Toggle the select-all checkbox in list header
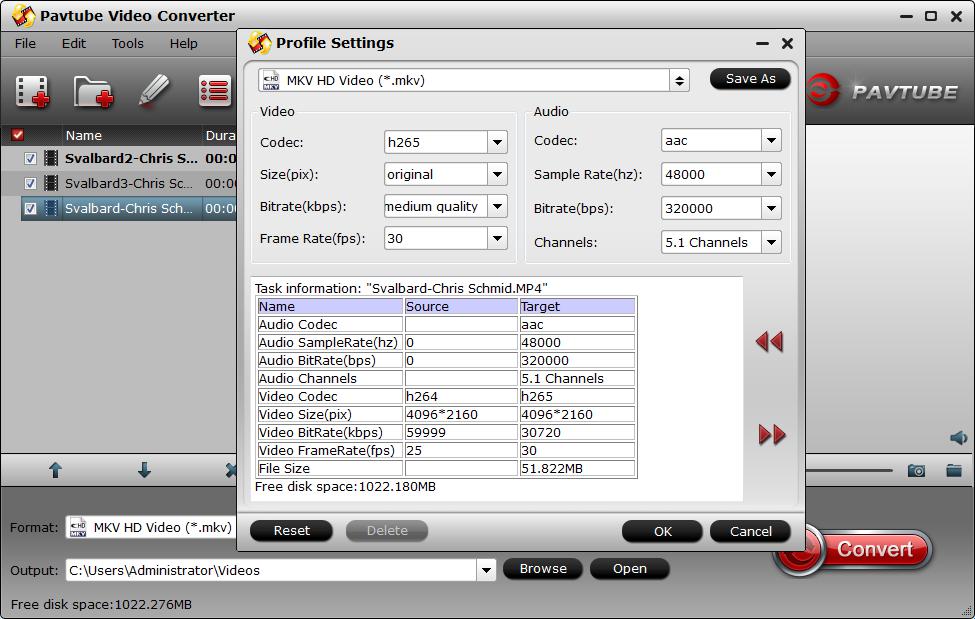The width and height of the screenshot is (975, 619). (17, 134)
